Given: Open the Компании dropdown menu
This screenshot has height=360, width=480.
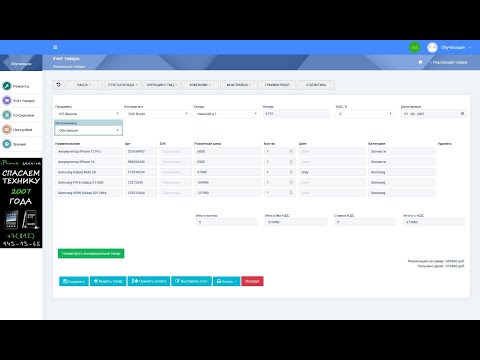Looking at the screenshot, I should tap(200, 85).
